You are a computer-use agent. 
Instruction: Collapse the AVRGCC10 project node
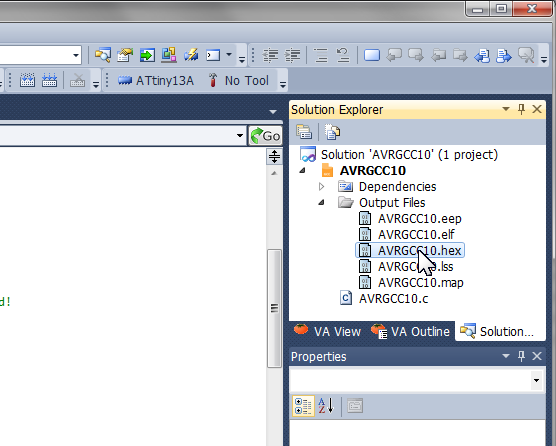(302, 171)
